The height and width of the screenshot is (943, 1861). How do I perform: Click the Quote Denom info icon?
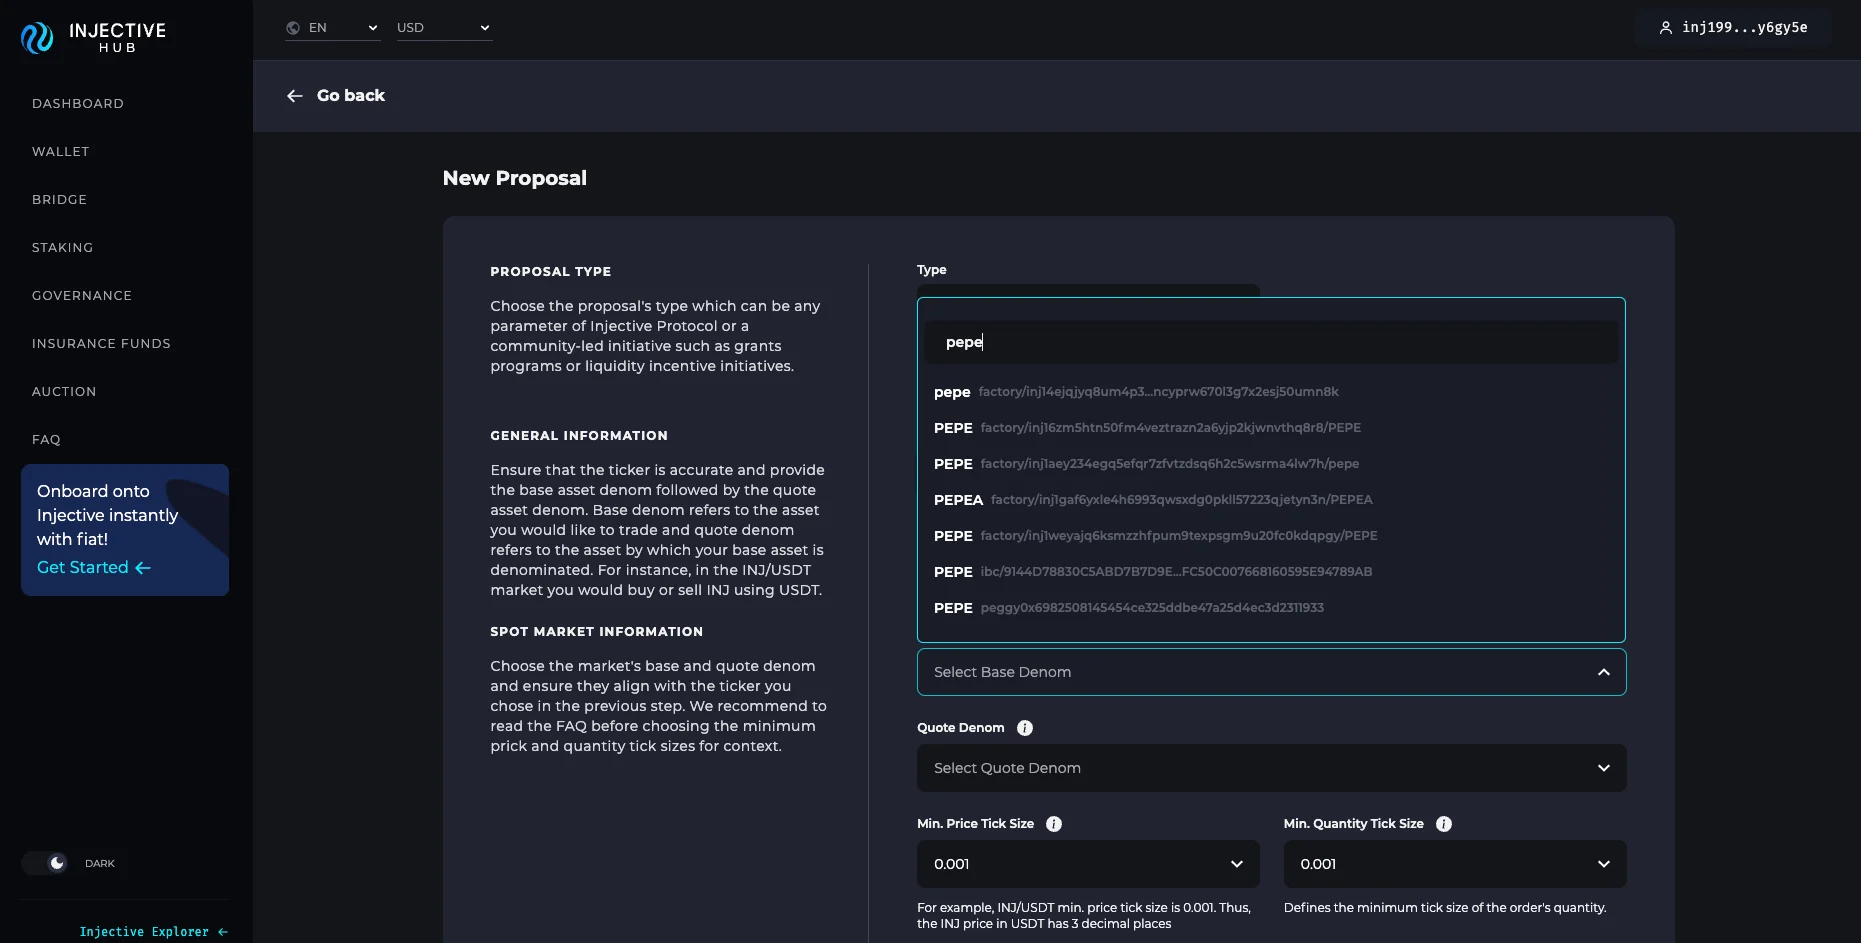[x=1025, y=728]
